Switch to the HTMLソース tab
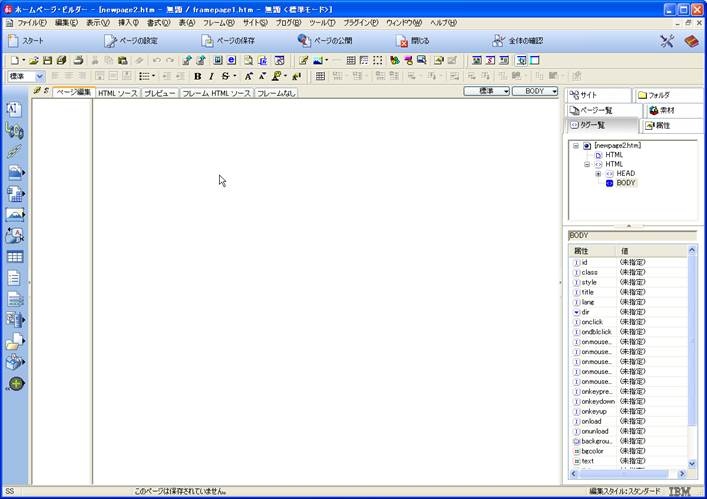This screenshot has width=707, height=499. (x=117, y=93)
